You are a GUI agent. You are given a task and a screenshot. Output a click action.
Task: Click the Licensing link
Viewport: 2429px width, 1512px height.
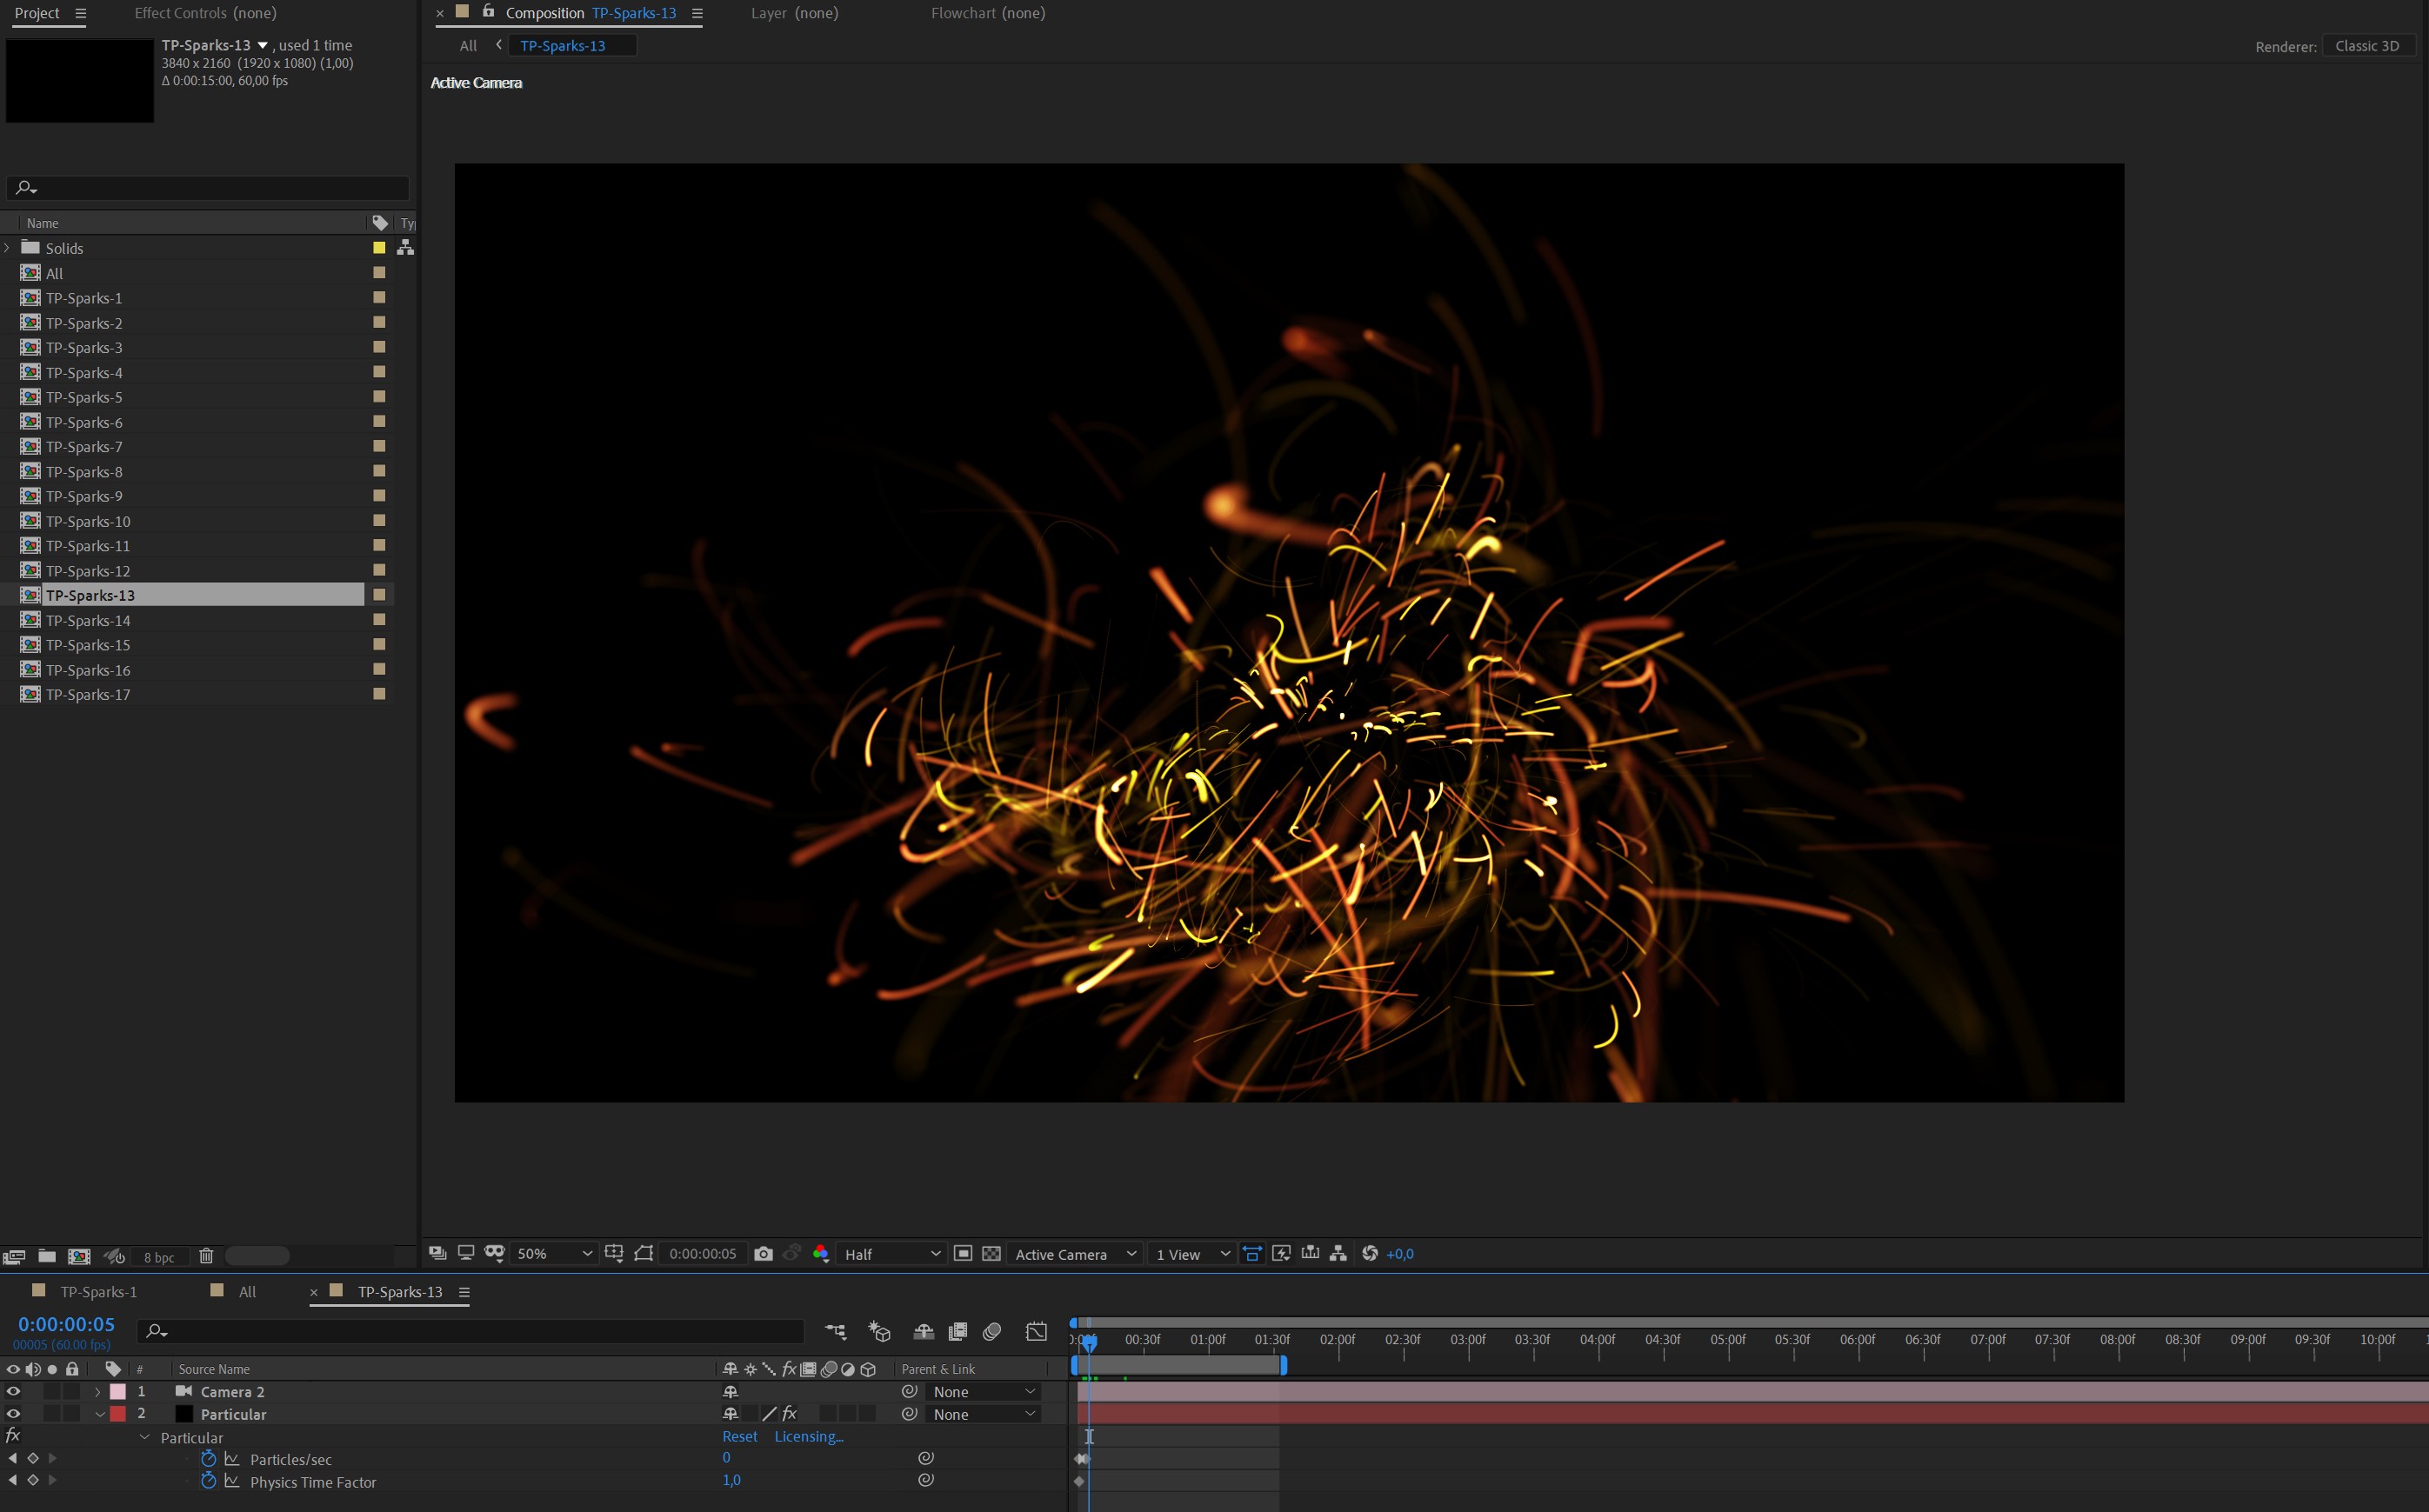point(808,1437)
